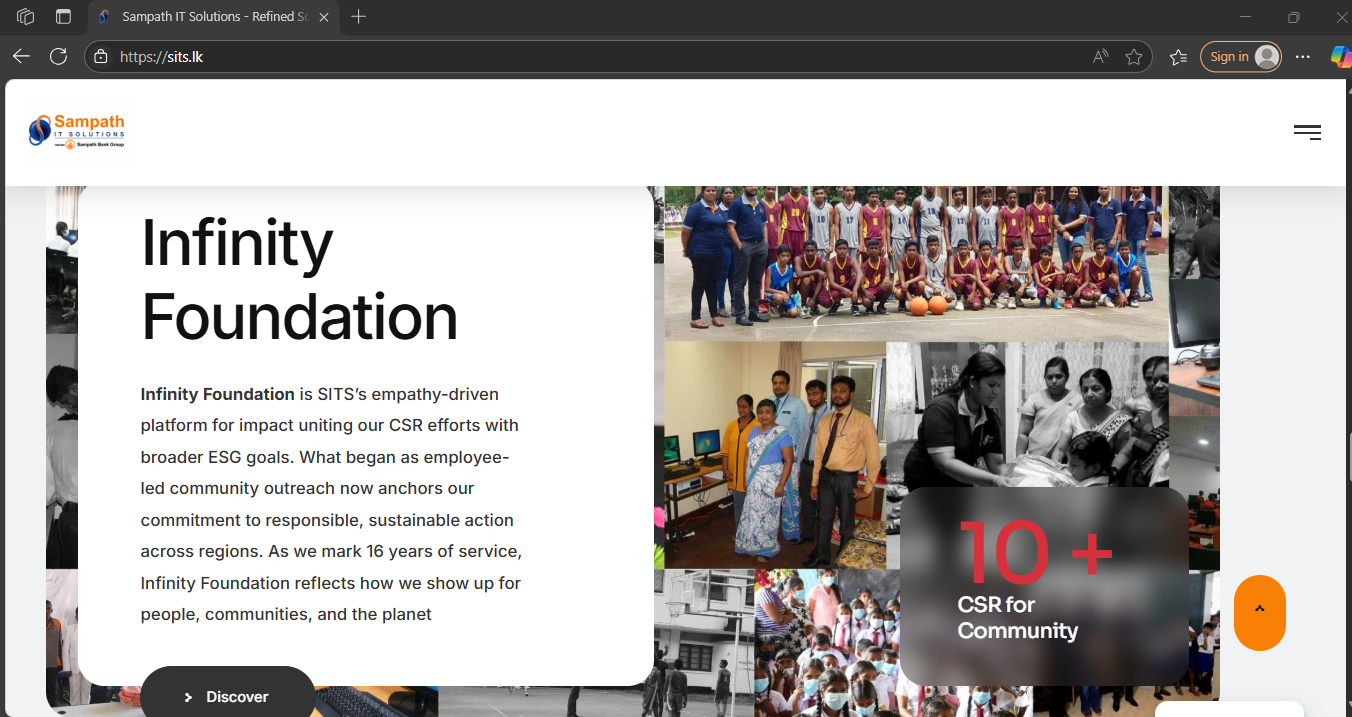Click the black-and-white donation photo
The image size is (1352, 717).
coord(1028,415)
